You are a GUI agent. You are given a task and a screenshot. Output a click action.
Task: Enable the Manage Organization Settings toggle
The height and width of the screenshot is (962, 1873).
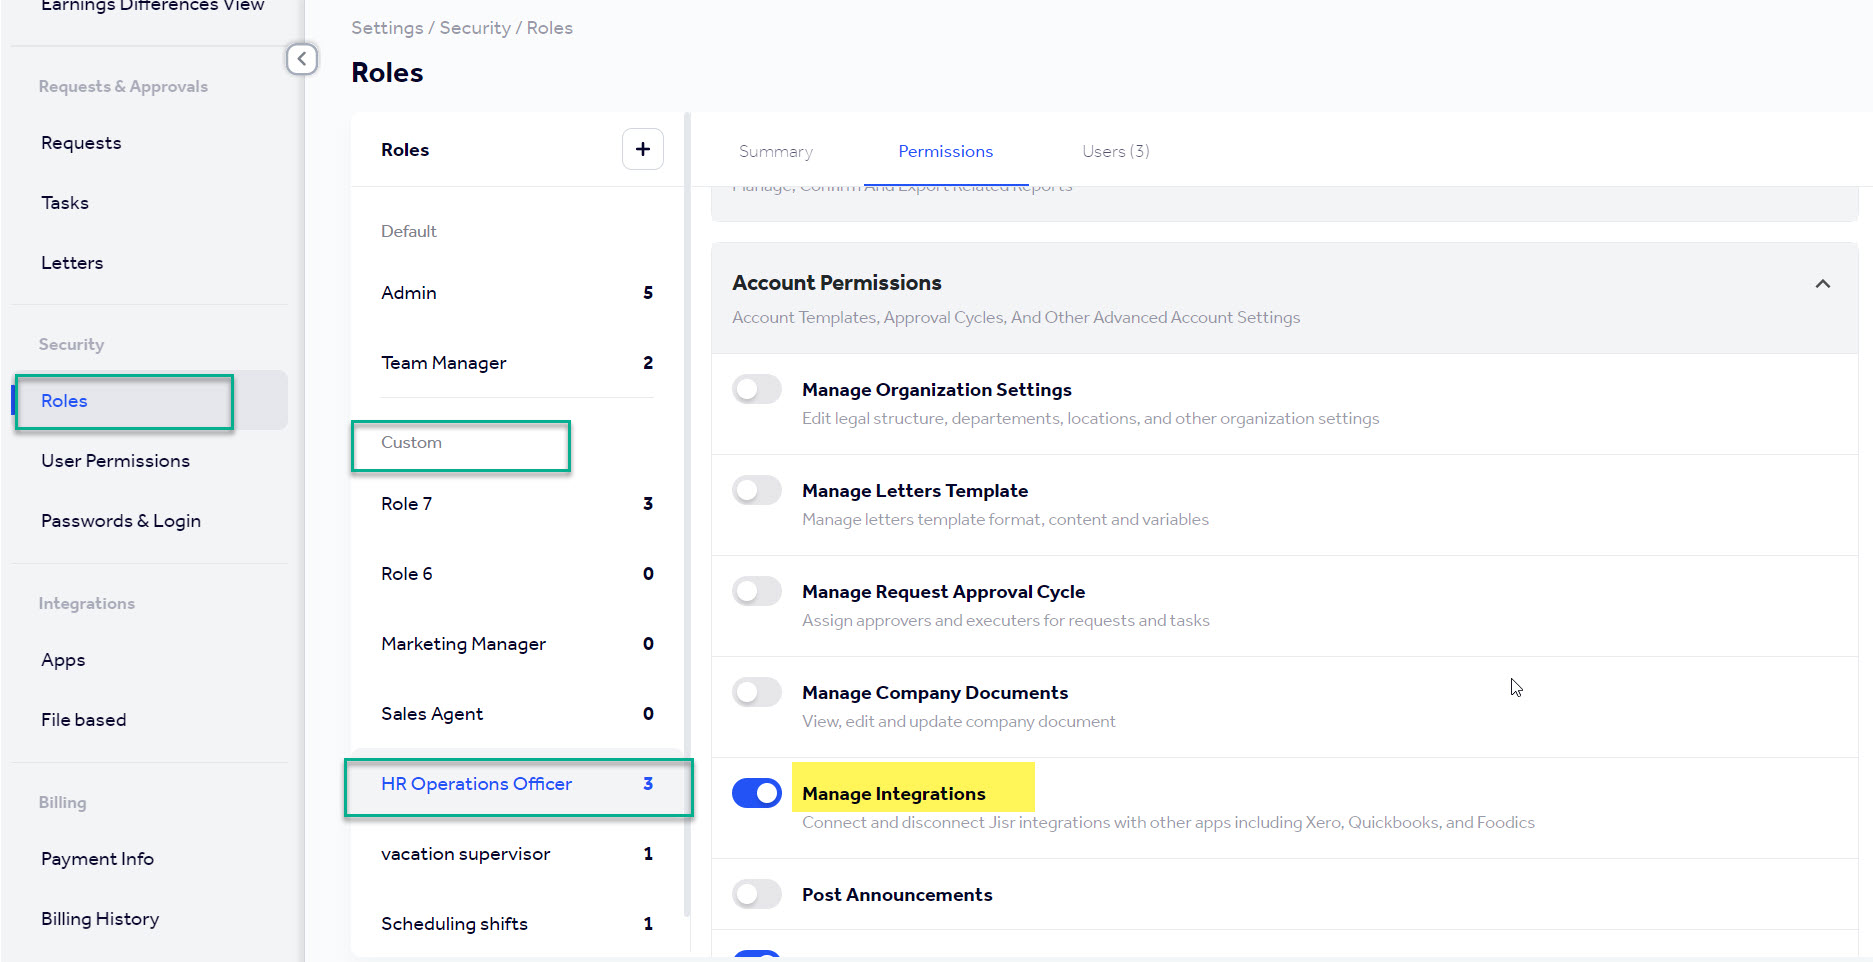(756, 389)
